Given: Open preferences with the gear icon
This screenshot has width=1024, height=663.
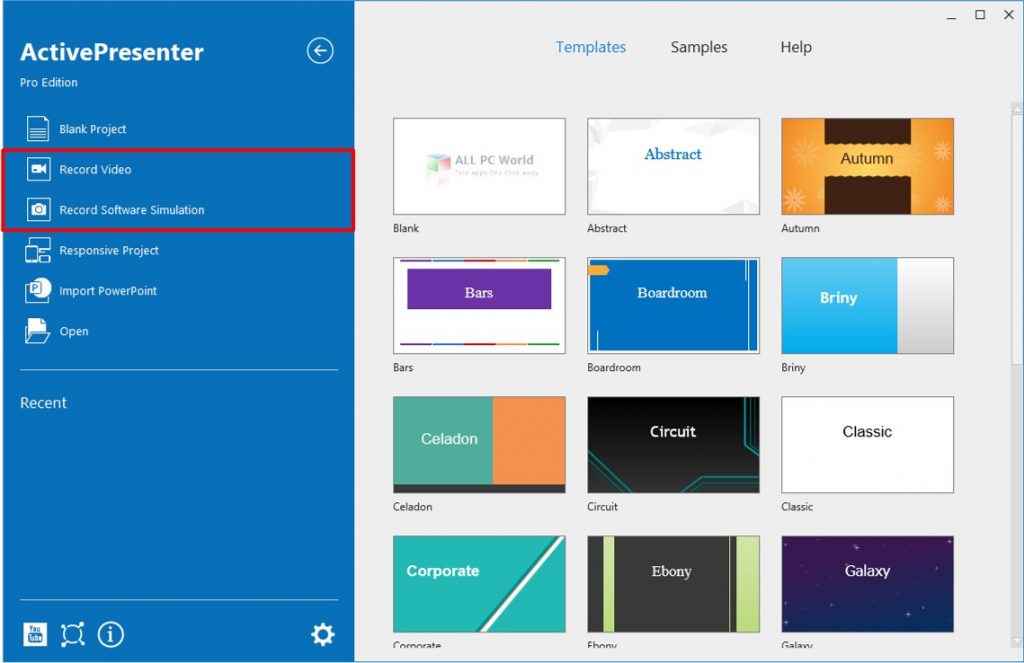Looking at the screenshot, I should [322, 634].
